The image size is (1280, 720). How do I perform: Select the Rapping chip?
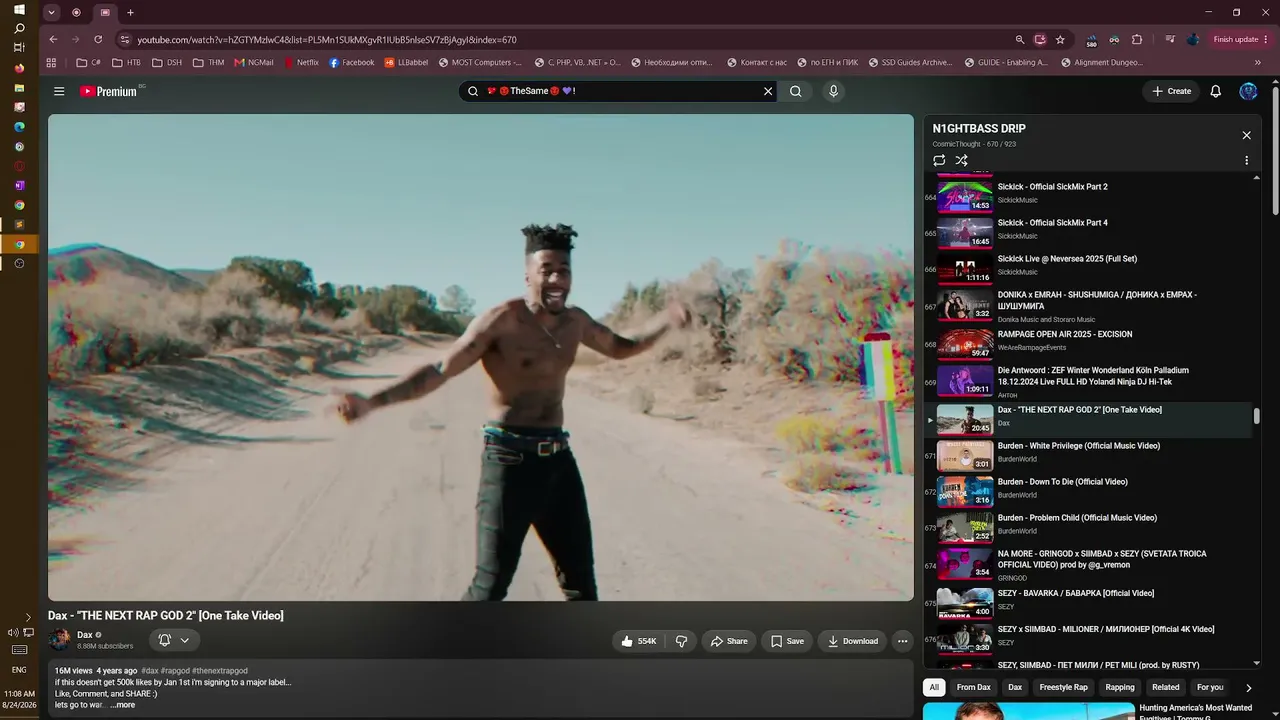[1120, 687]
